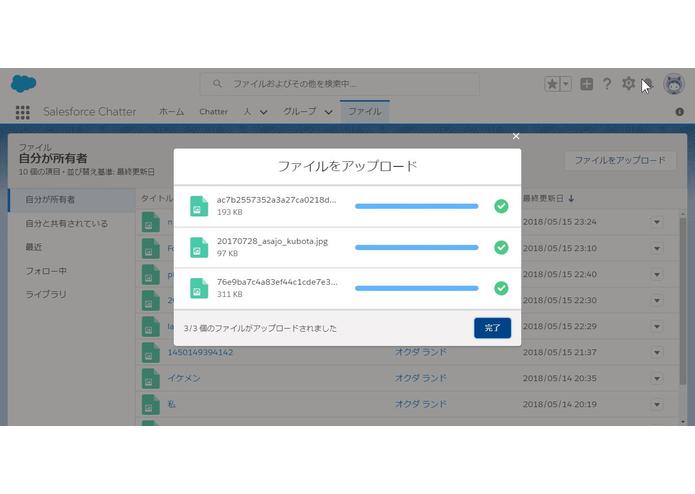Click file icon for 76e9ba7c4a83ef44c1cde7e3
Screen dimensions: 695x494
coord(199,288)
